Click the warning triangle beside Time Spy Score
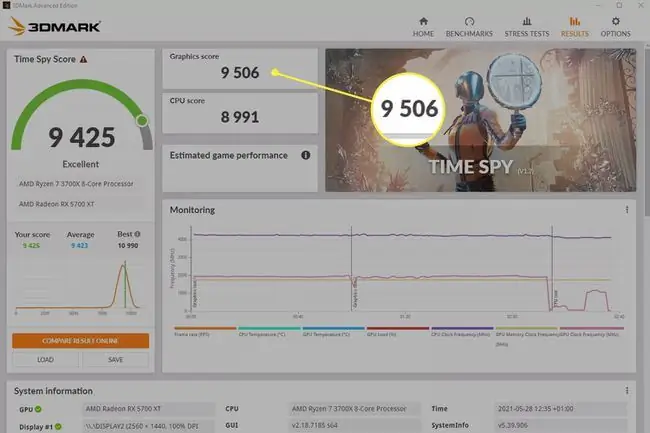Screen dimensions: 650x433 [83, 59]
